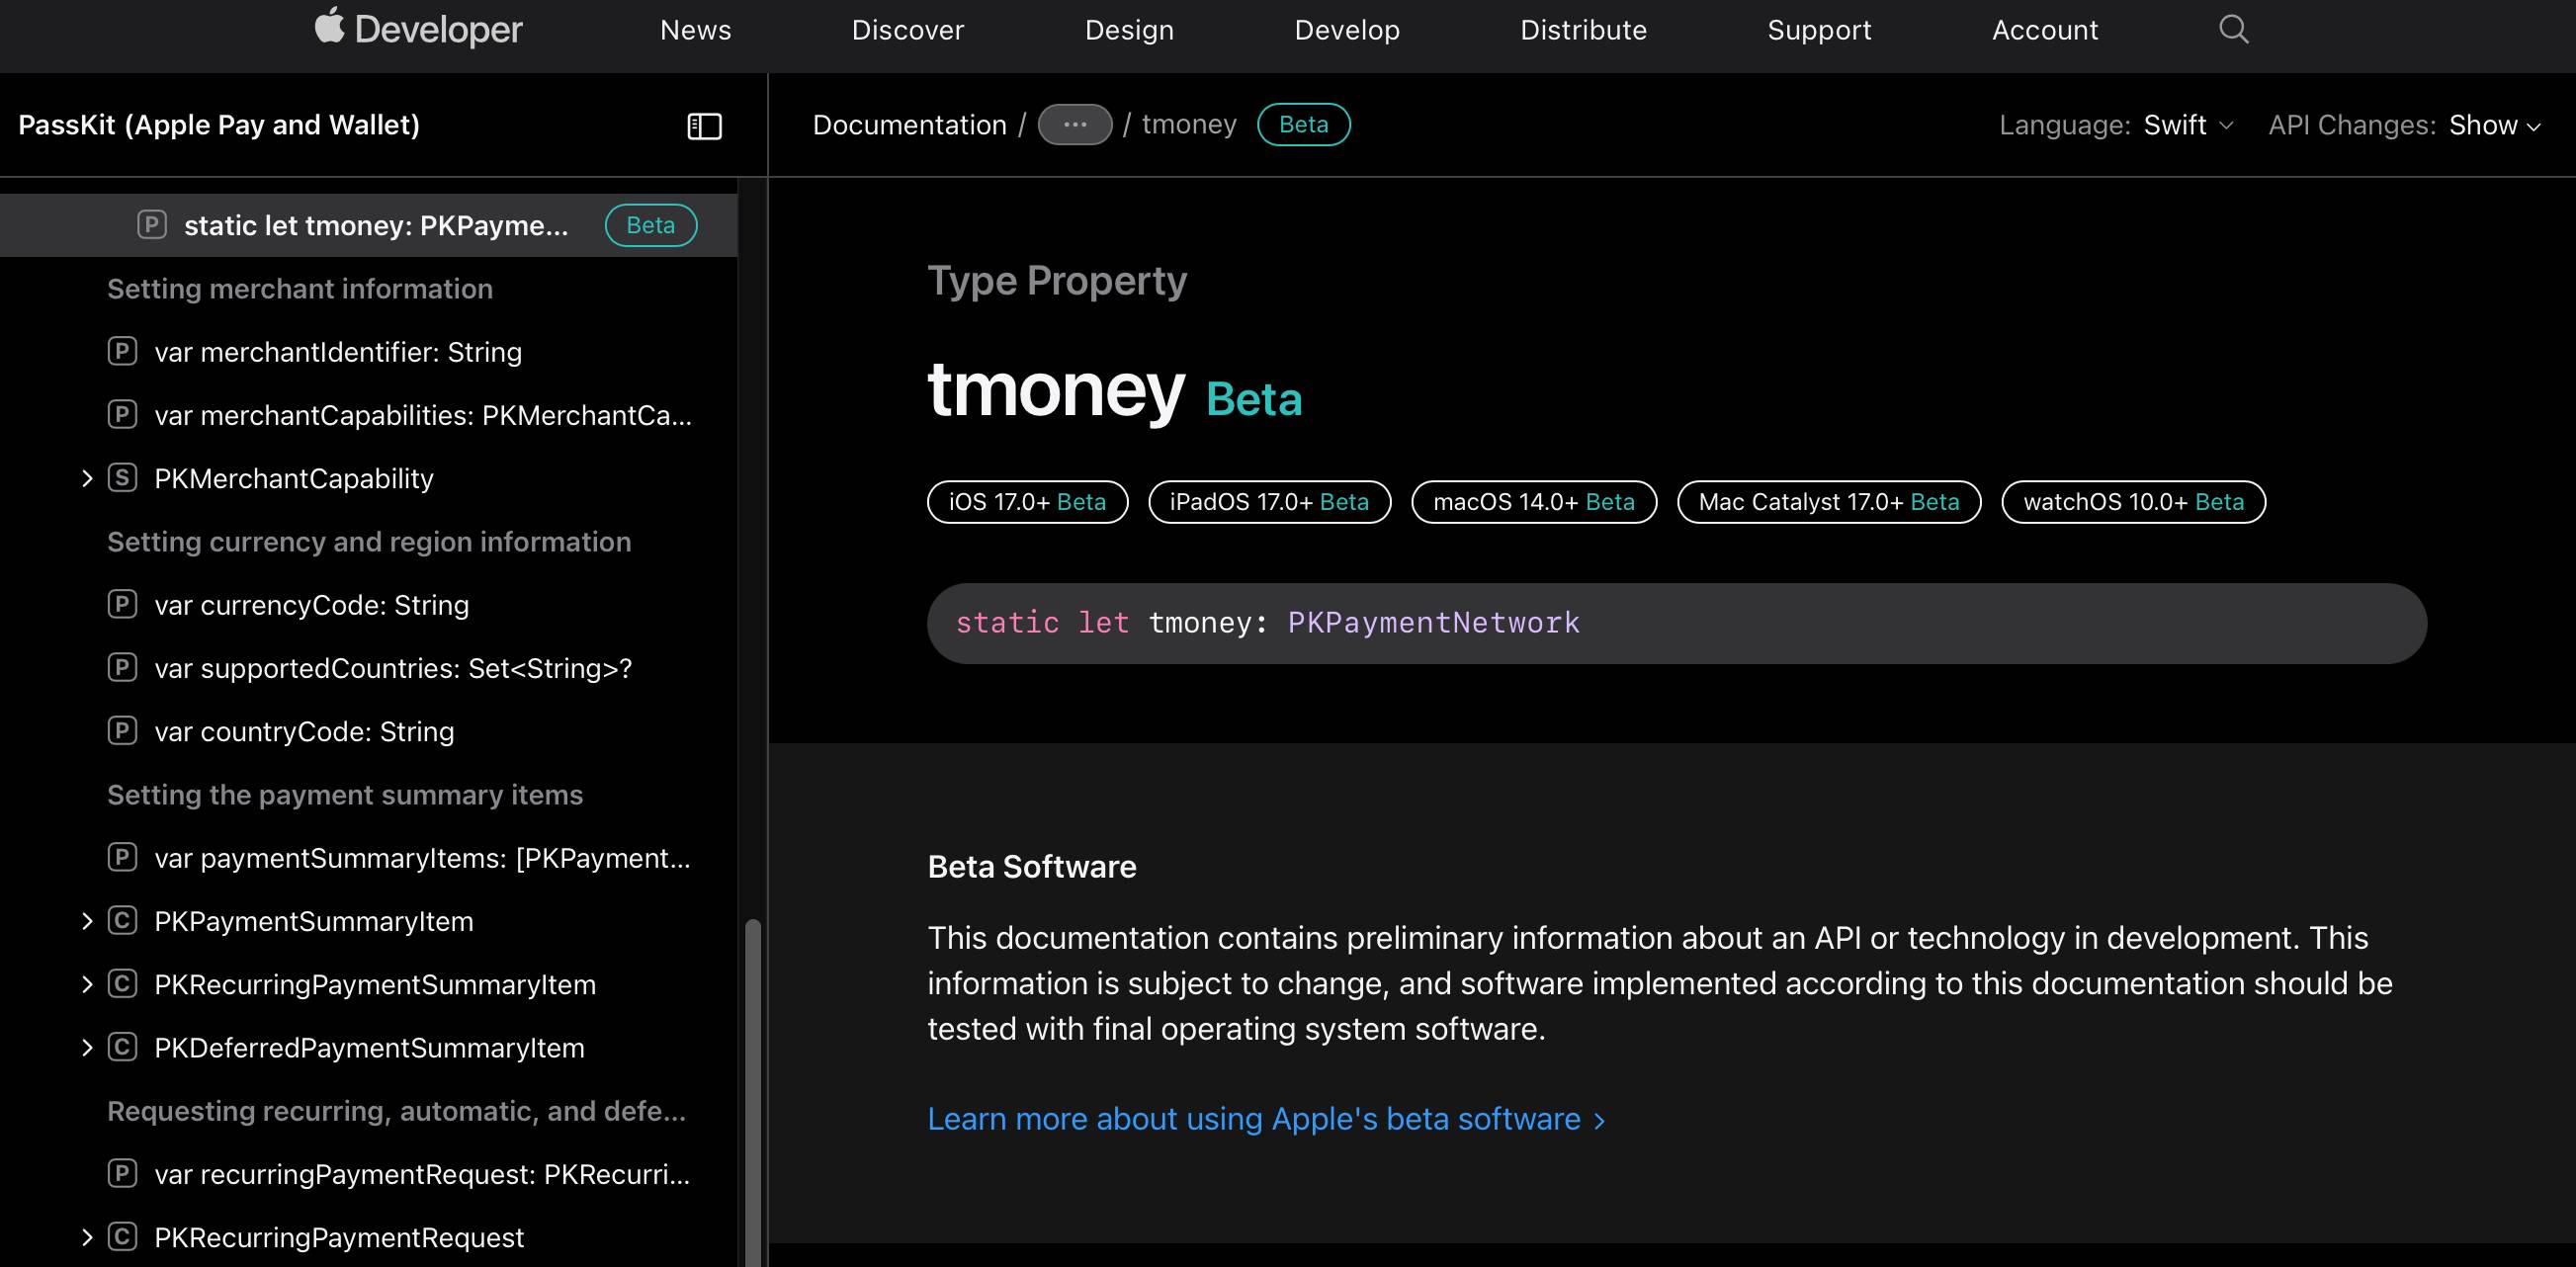This screenshot has height=1267, width=2576.
Task: Open API Changes Show dropdown
Action: point(2493,125)
